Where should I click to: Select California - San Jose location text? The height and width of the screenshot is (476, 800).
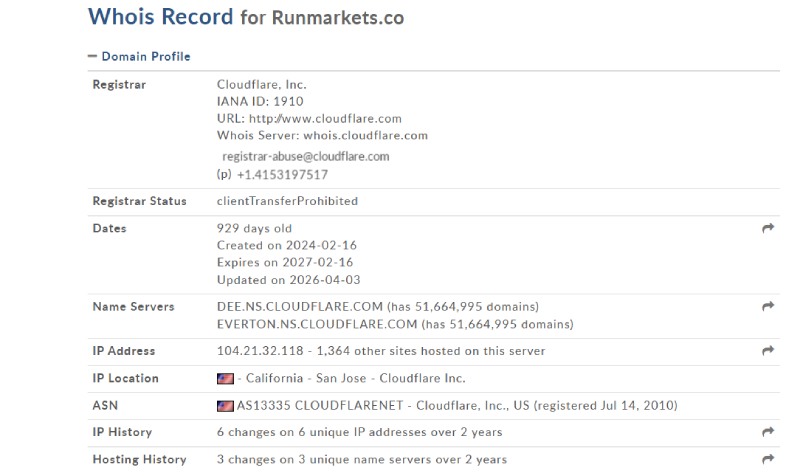306,378
